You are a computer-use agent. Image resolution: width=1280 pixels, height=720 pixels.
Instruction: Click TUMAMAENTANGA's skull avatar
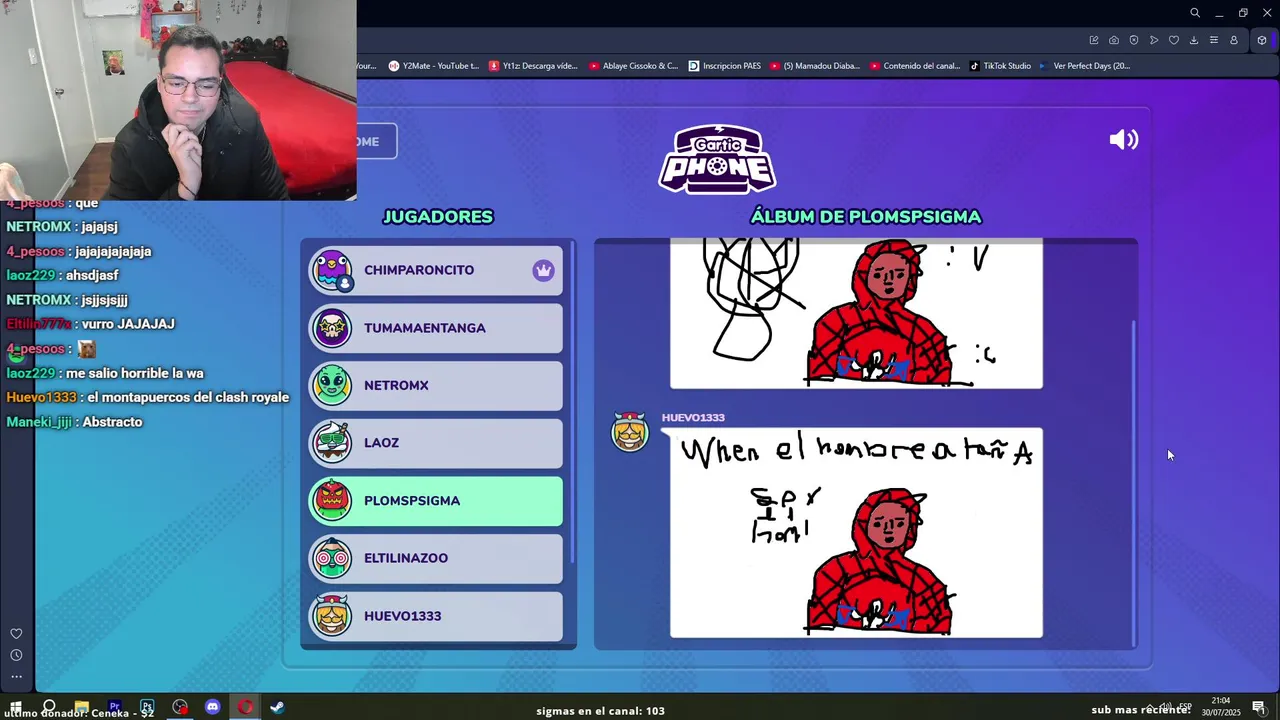coord(332,328)
